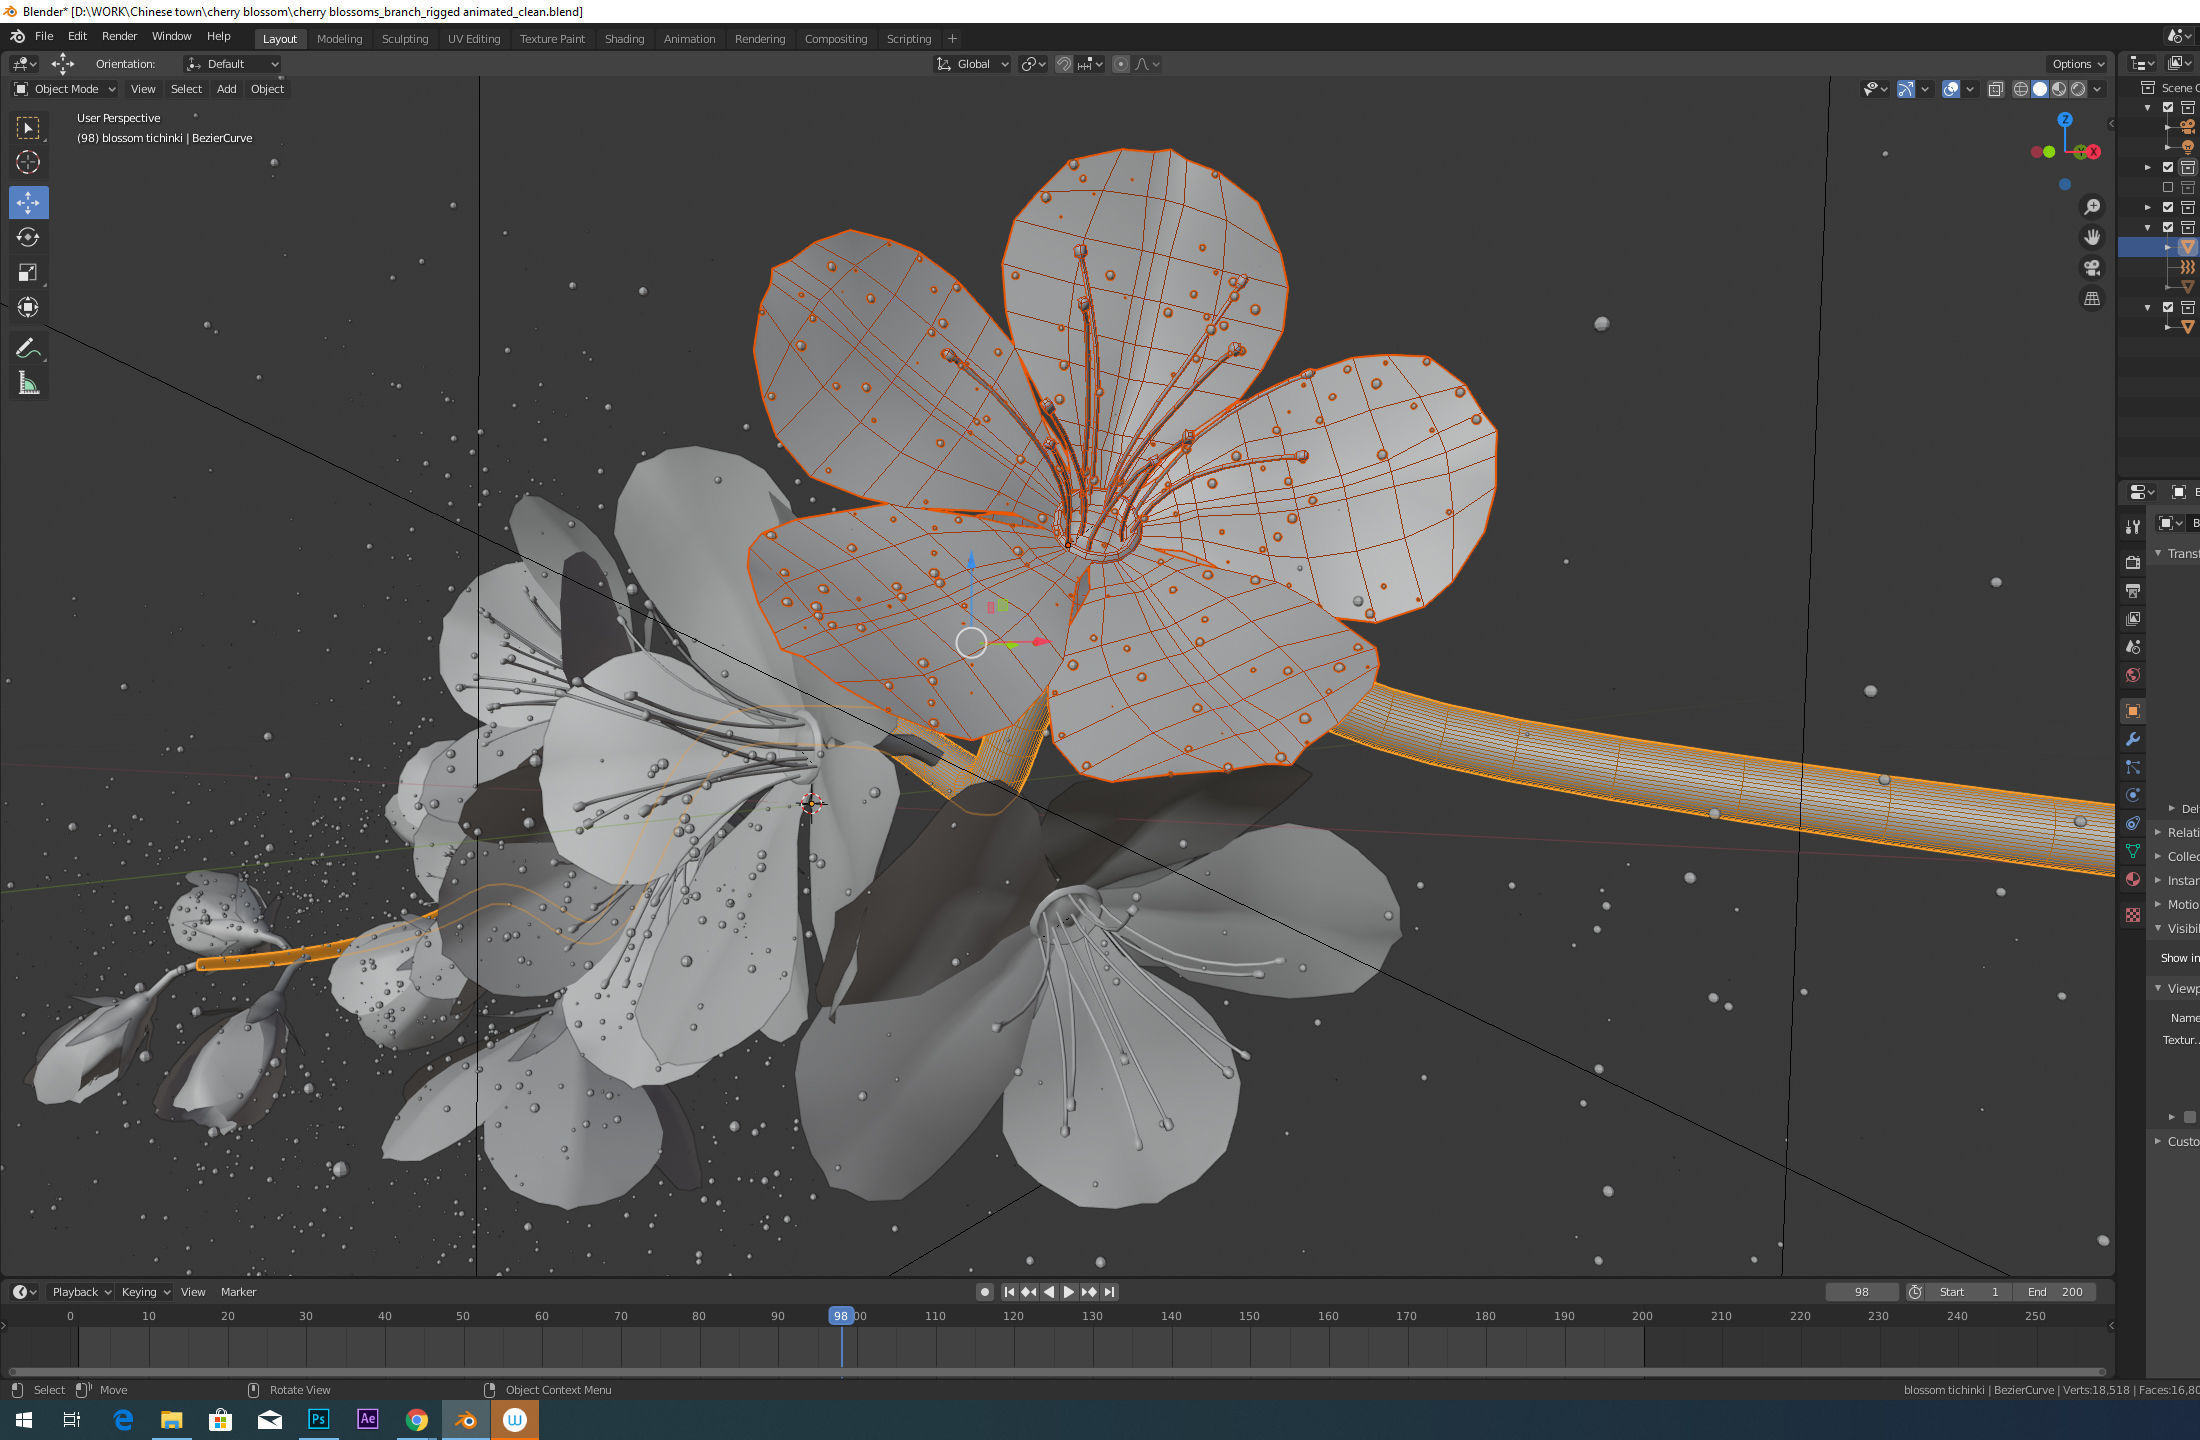Click Play animation button
This screenshot has height=1440, width=2200.
1068,1292
